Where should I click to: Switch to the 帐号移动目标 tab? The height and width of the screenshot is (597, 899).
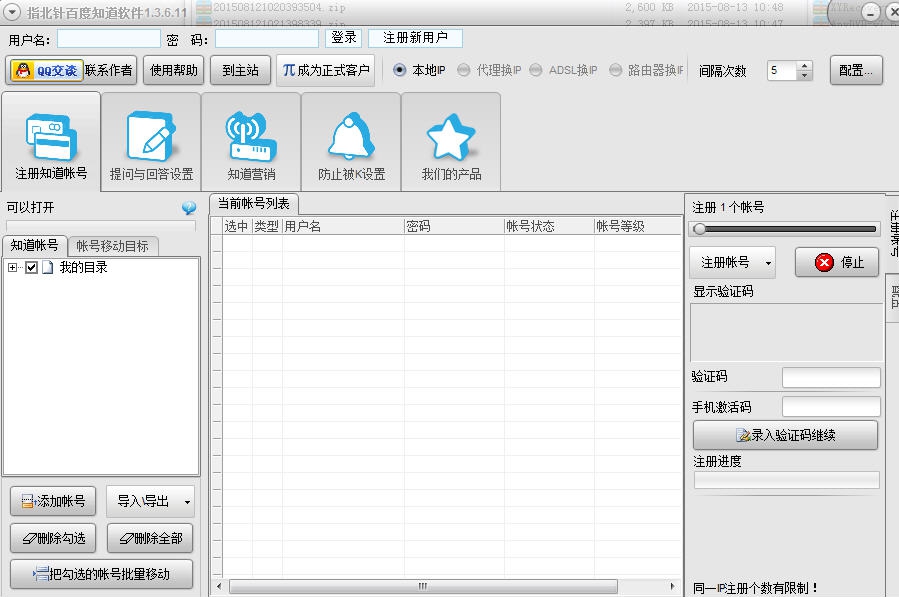(x=114, y=243)
